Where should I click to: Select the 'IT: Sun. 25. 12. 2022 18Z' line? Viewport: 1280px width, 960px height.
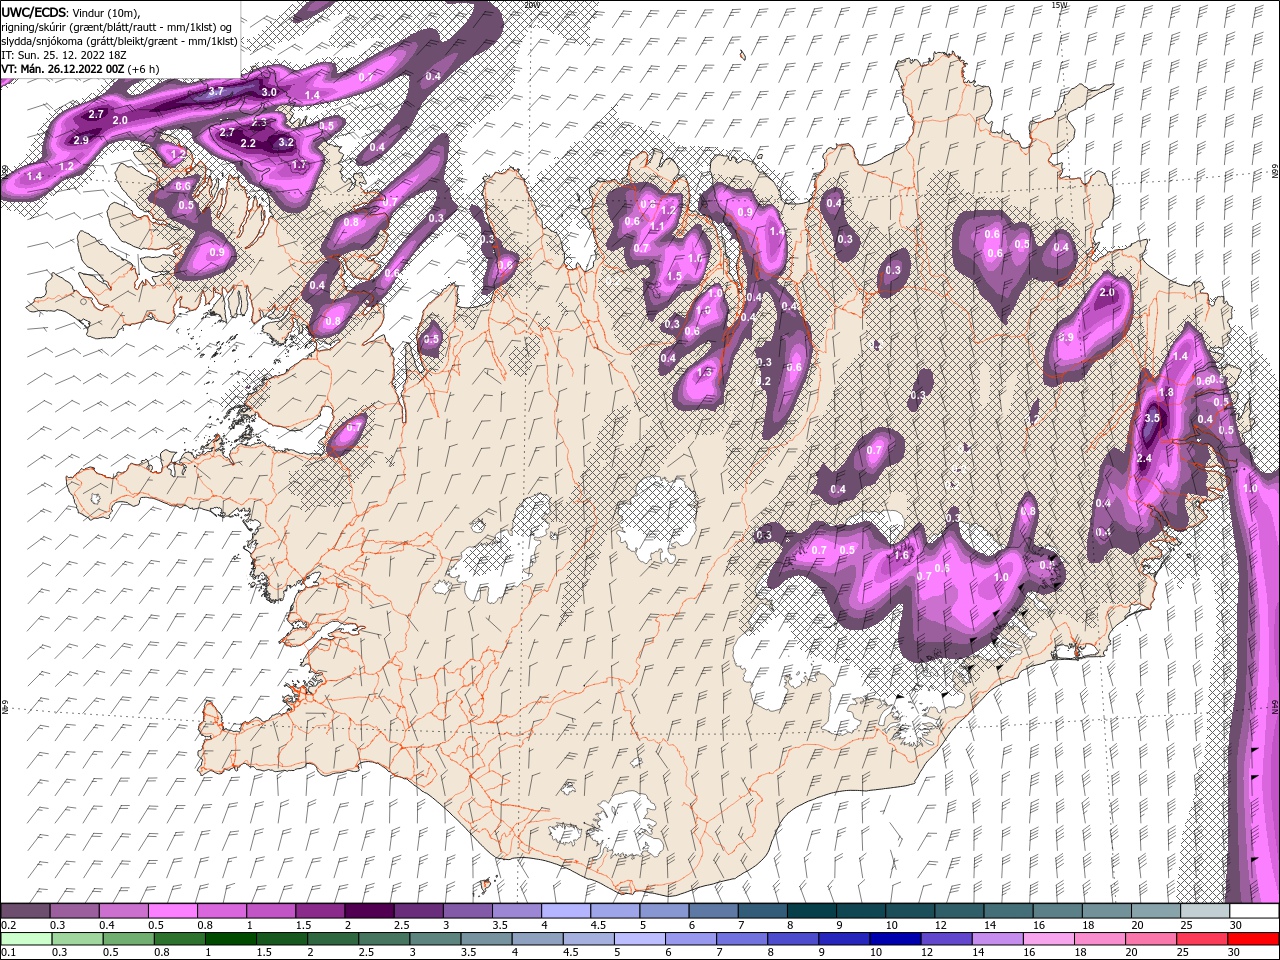coord(62,55)
